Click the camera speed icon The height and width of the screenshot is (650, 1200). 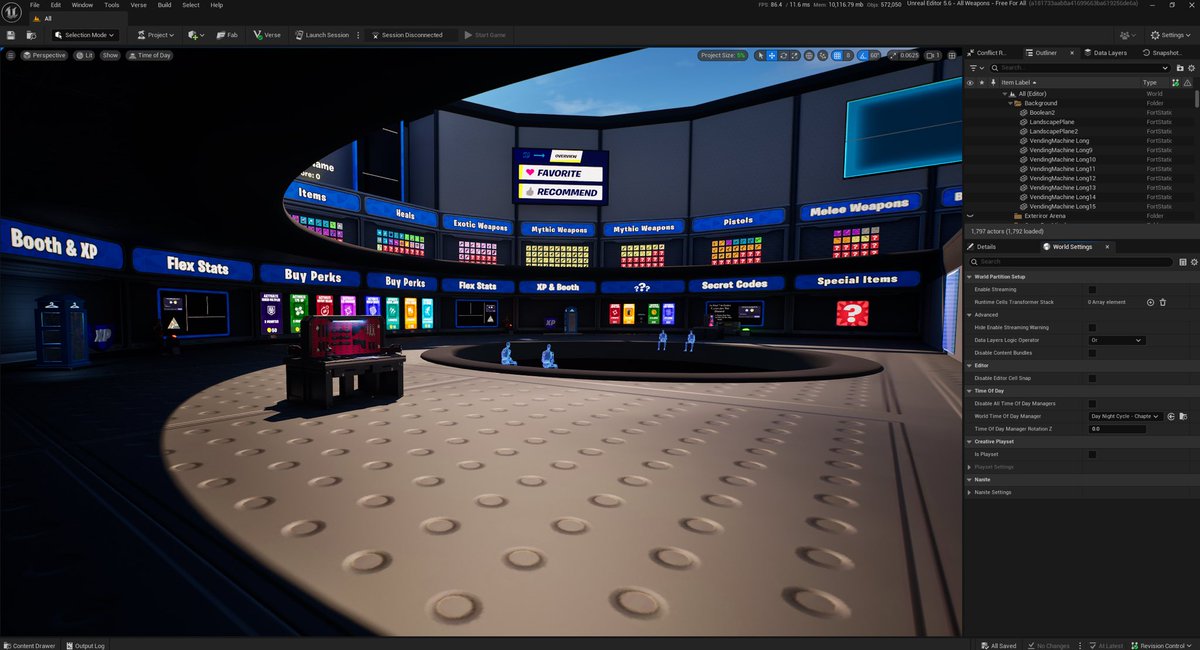[933, 55]
